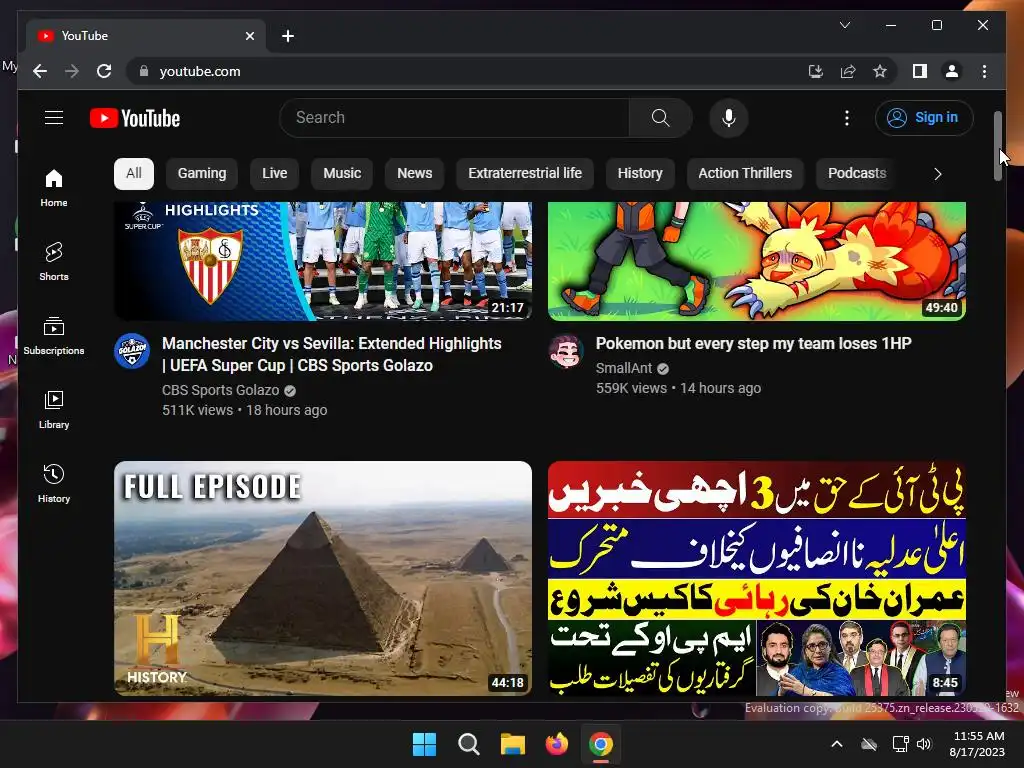This screenshot has width=1024, height=768.
Task: Click the site info lock icon
Action: (x=144, y=71)
